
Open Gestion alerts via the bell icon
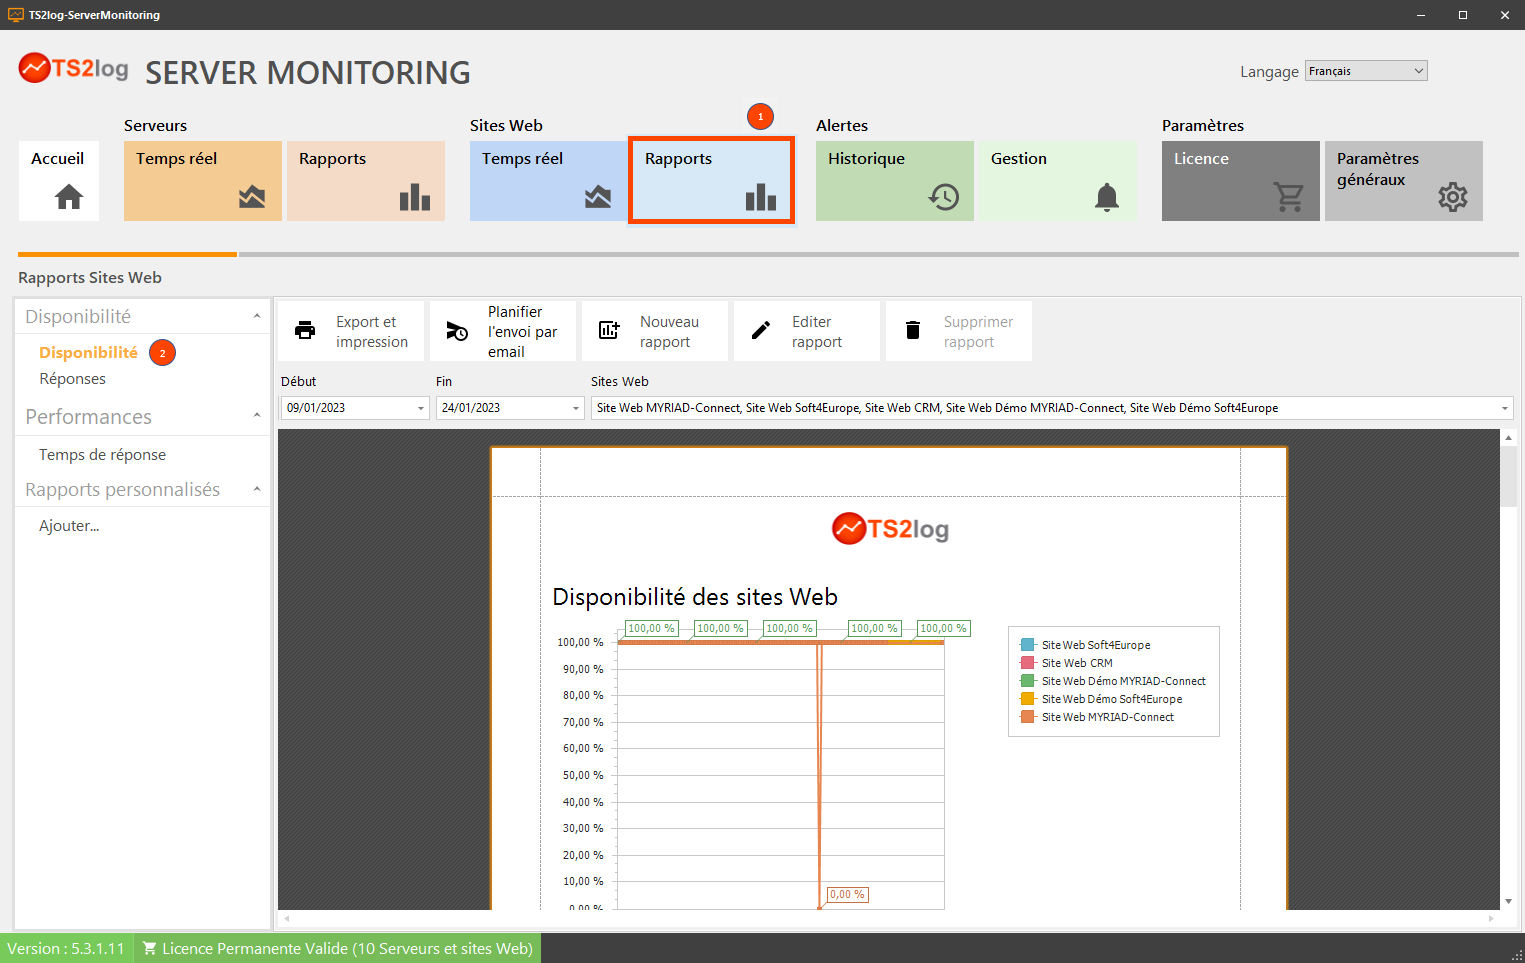coord(1107,197)
